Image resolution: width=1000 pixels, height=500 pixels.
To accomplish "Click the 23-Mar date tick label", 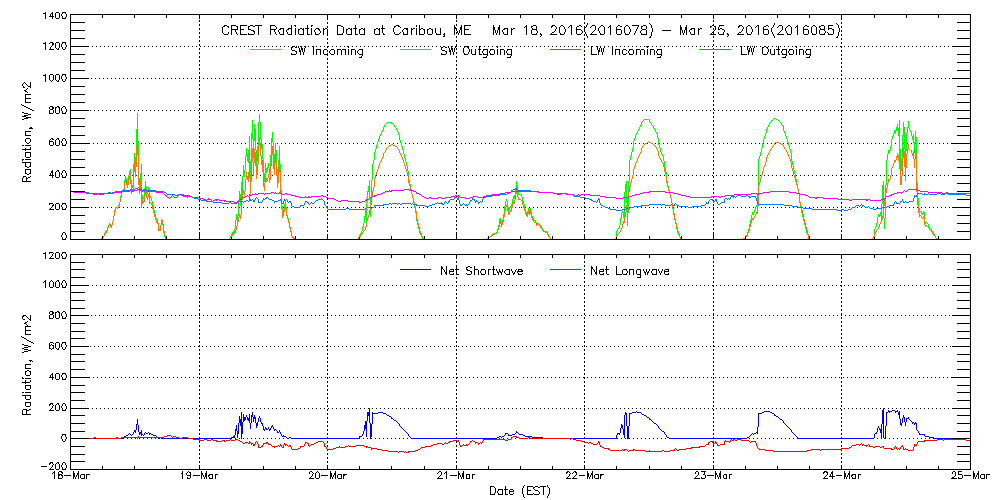I will [x=713, y=477].
